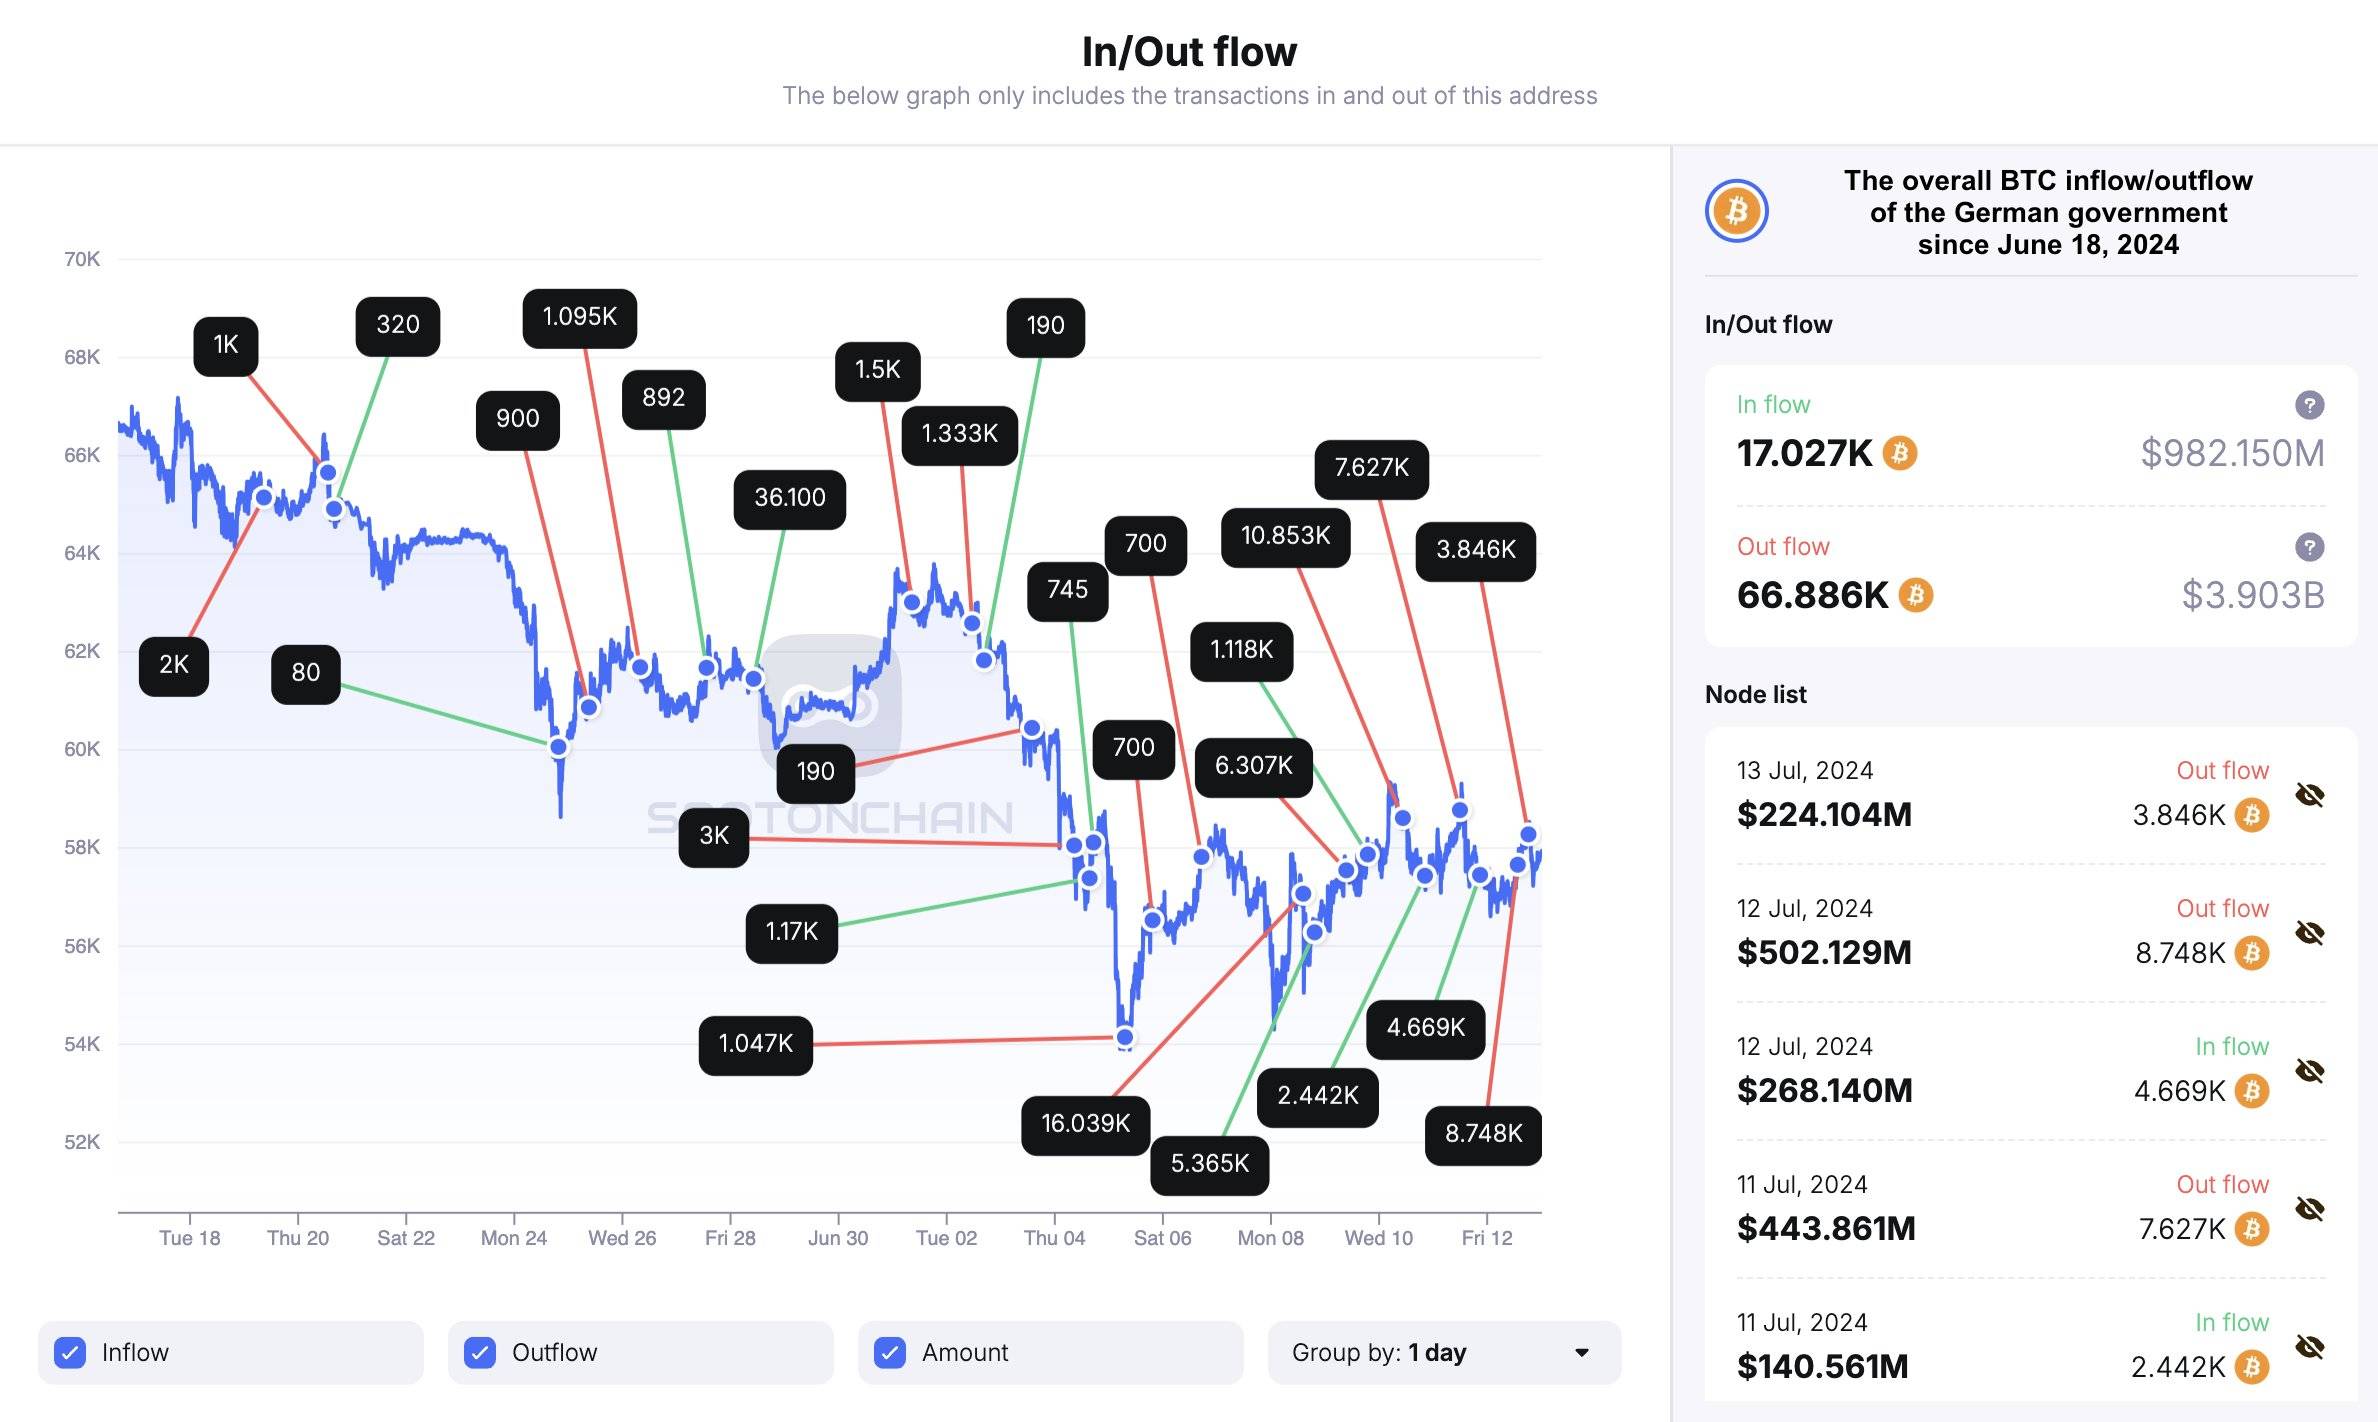Select the 16.039K outflow label on chart
This screenshot has width=2378, height=1422.
coord(1085,1125)
